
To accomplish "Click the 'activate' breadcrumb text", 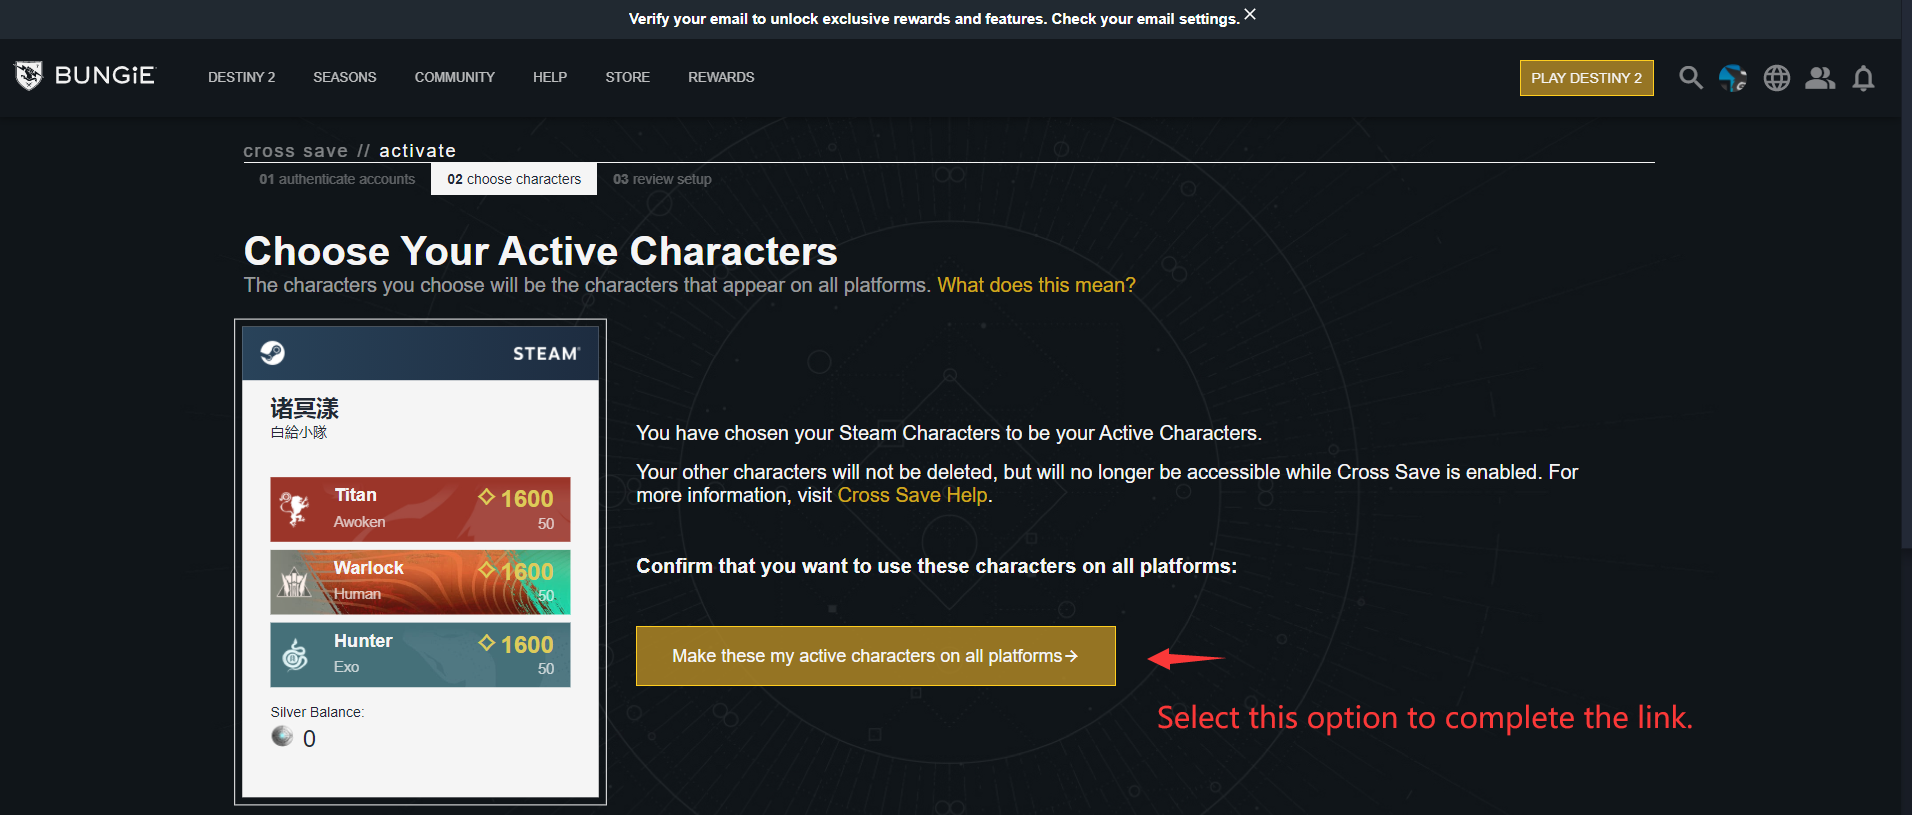I will [417, 151].
